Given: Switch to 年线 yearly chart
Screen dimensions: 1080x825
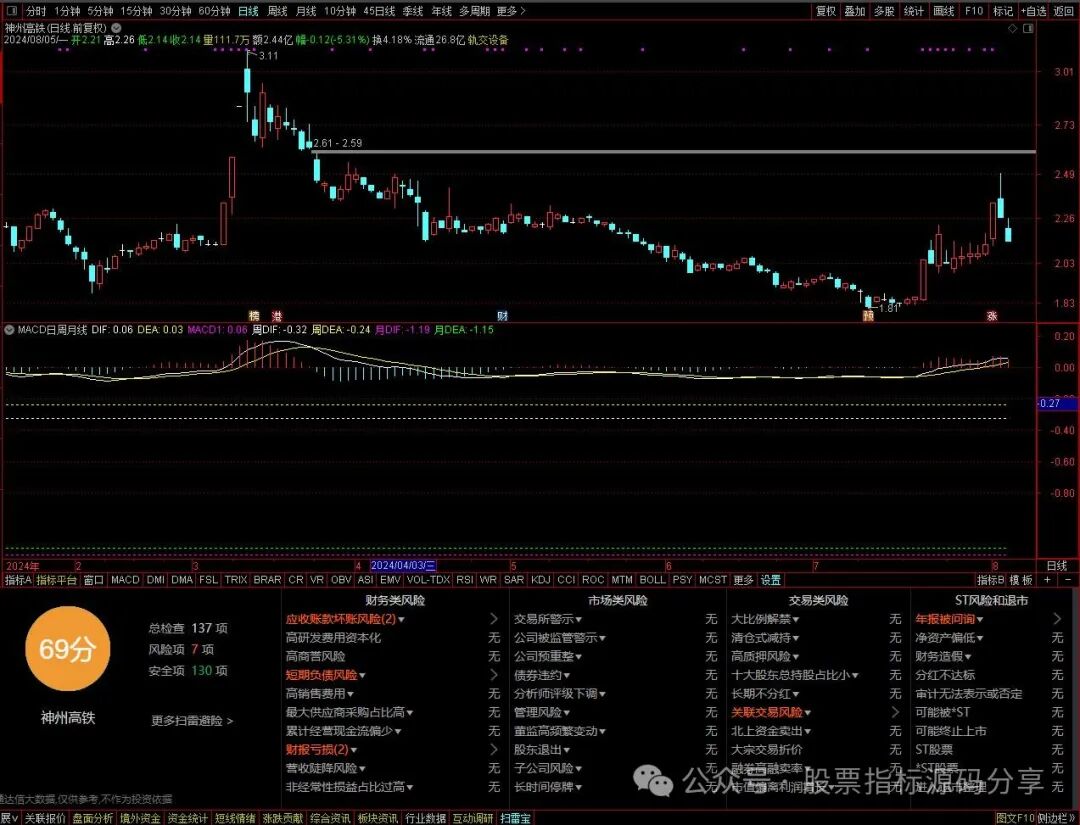Looking at the screenshot, I should (442, 11).
